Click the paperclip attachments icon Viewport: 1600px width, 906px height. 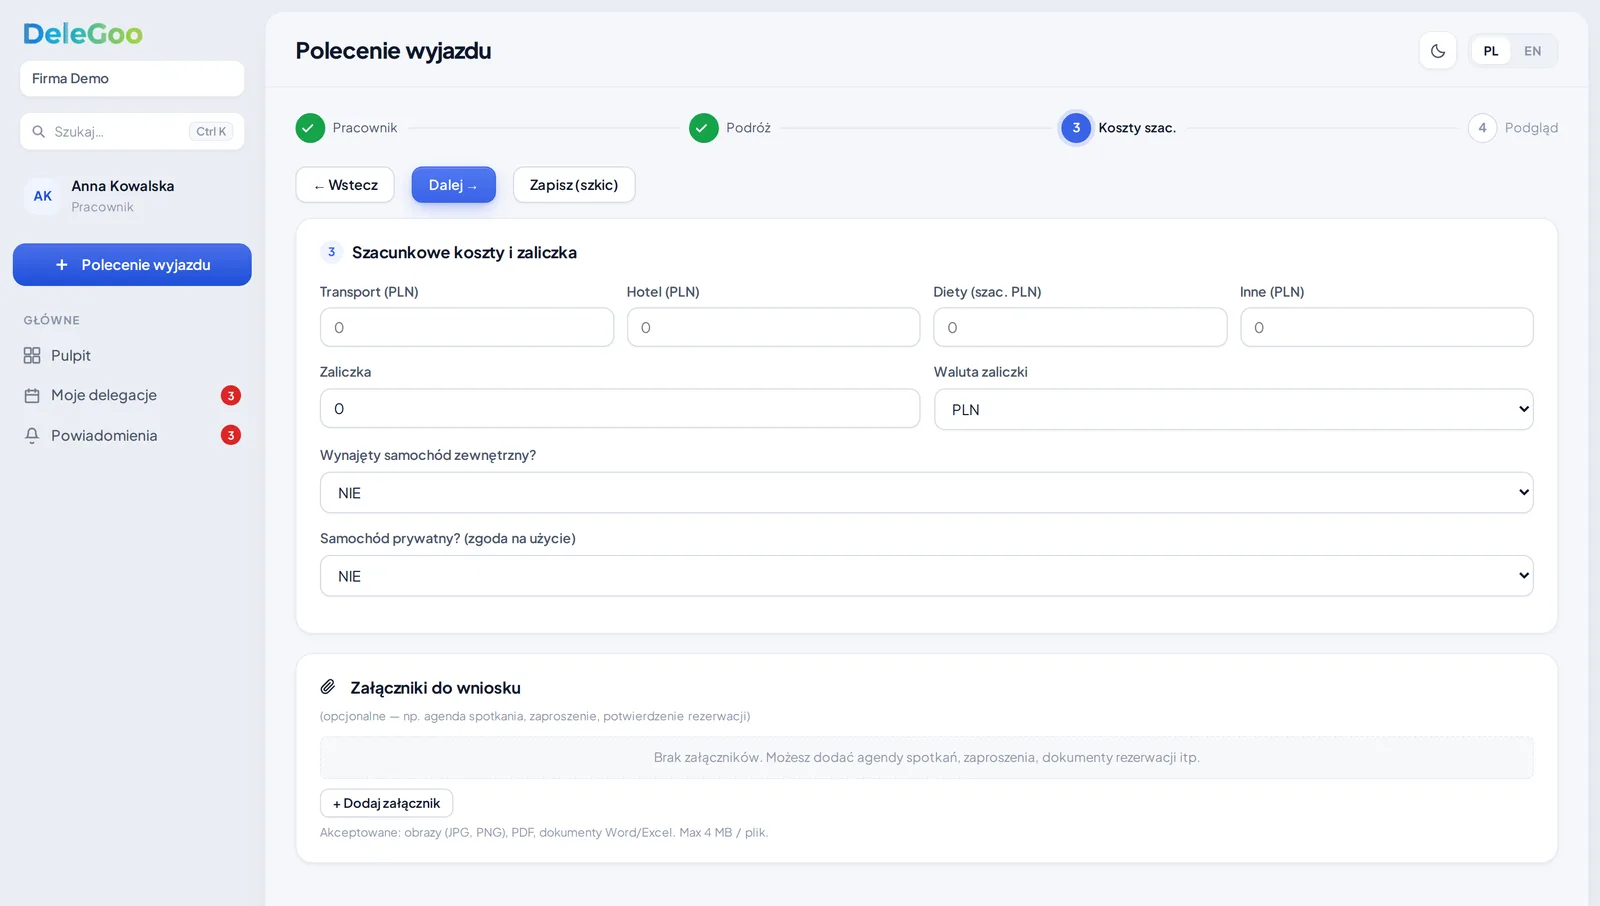click(x=328, y=687)
